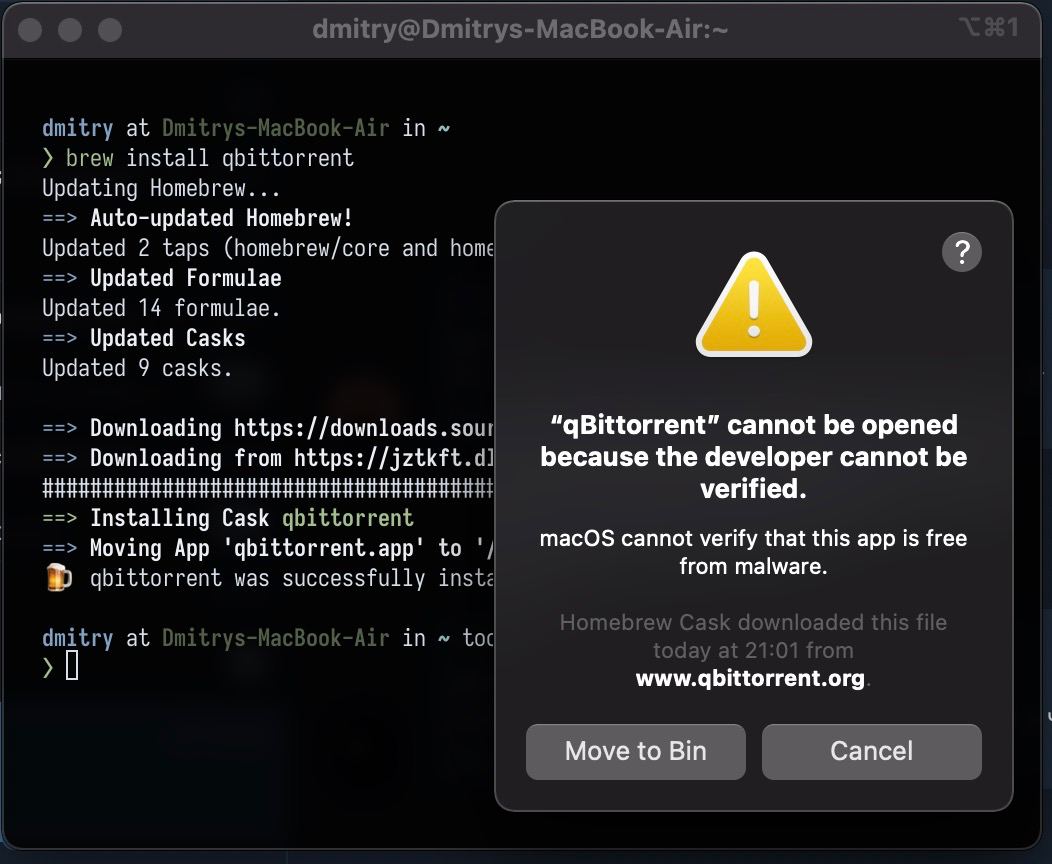1052x864 pixels.
Task: Click the hash-mark progress bar line
Action: [x=268, y=488]
